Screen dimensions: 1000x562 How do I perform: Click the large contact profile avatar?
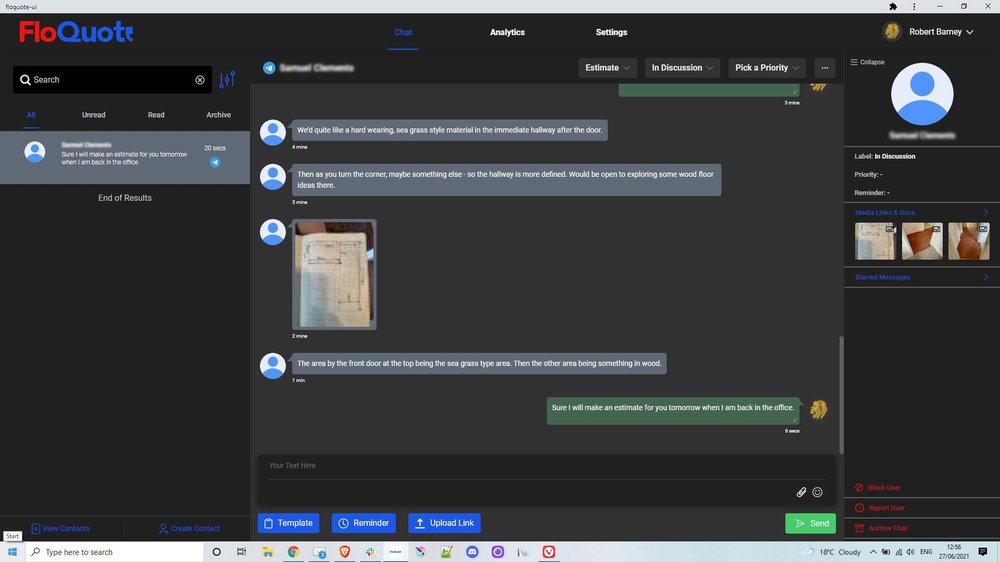pyautogui.click(x=922, y=94)
